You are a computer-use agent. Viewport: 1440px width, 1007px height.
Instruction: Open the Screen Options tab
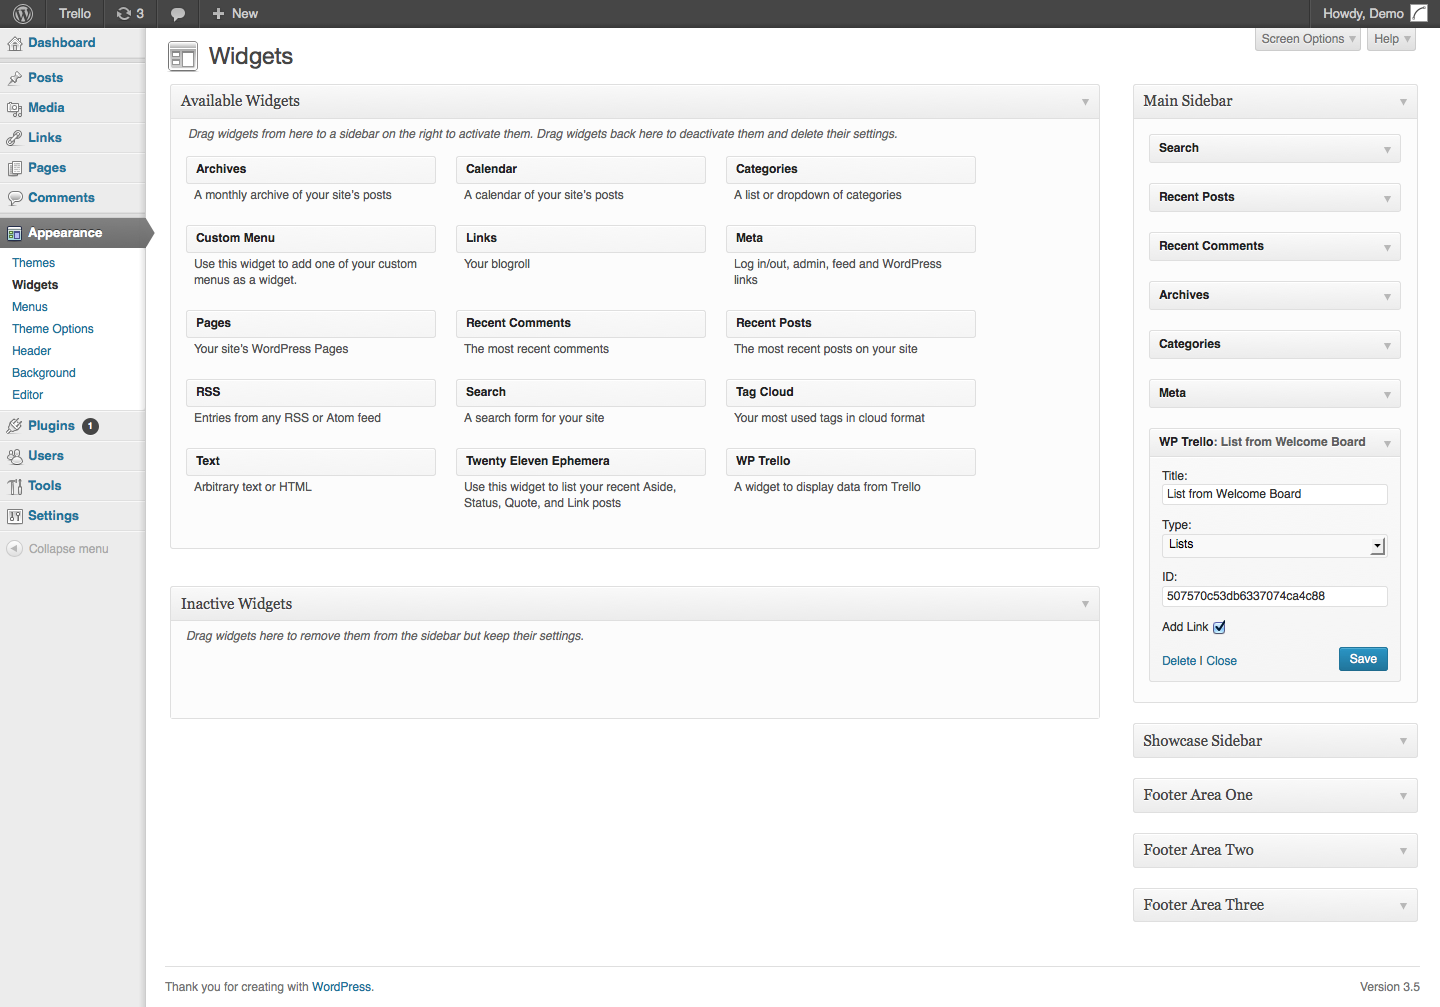coord(1308,39)
